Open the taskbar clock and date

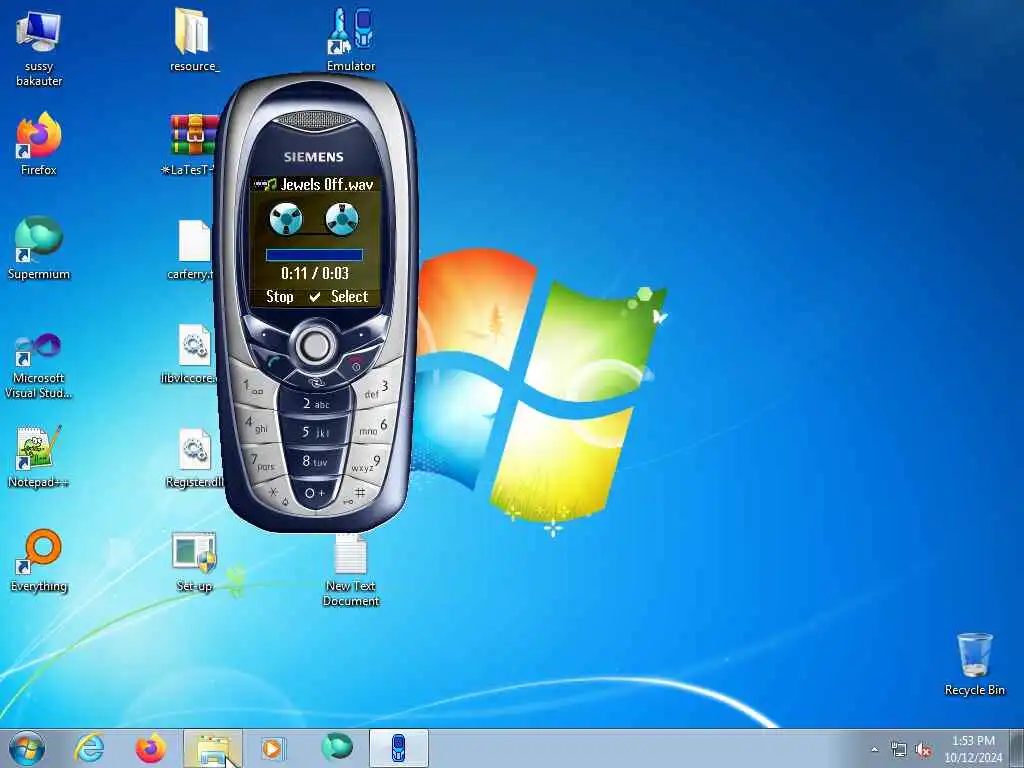(973, 748)
